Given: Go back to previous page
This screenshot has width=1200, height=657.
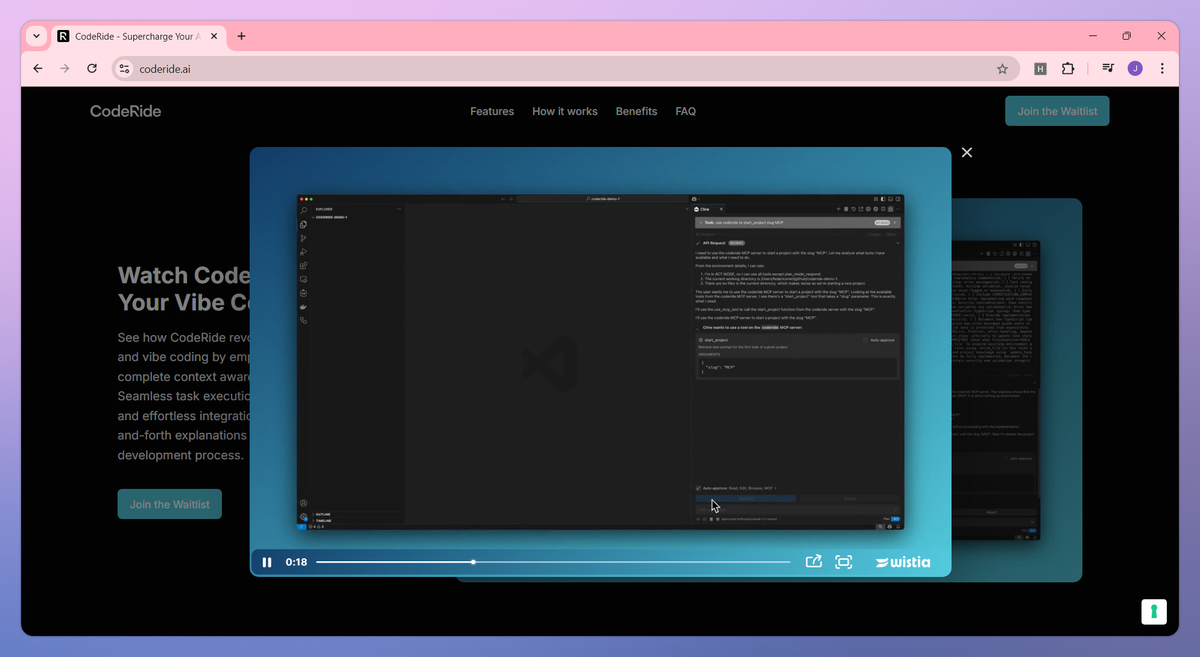Looking at the screenshot, I should [38, 69].
